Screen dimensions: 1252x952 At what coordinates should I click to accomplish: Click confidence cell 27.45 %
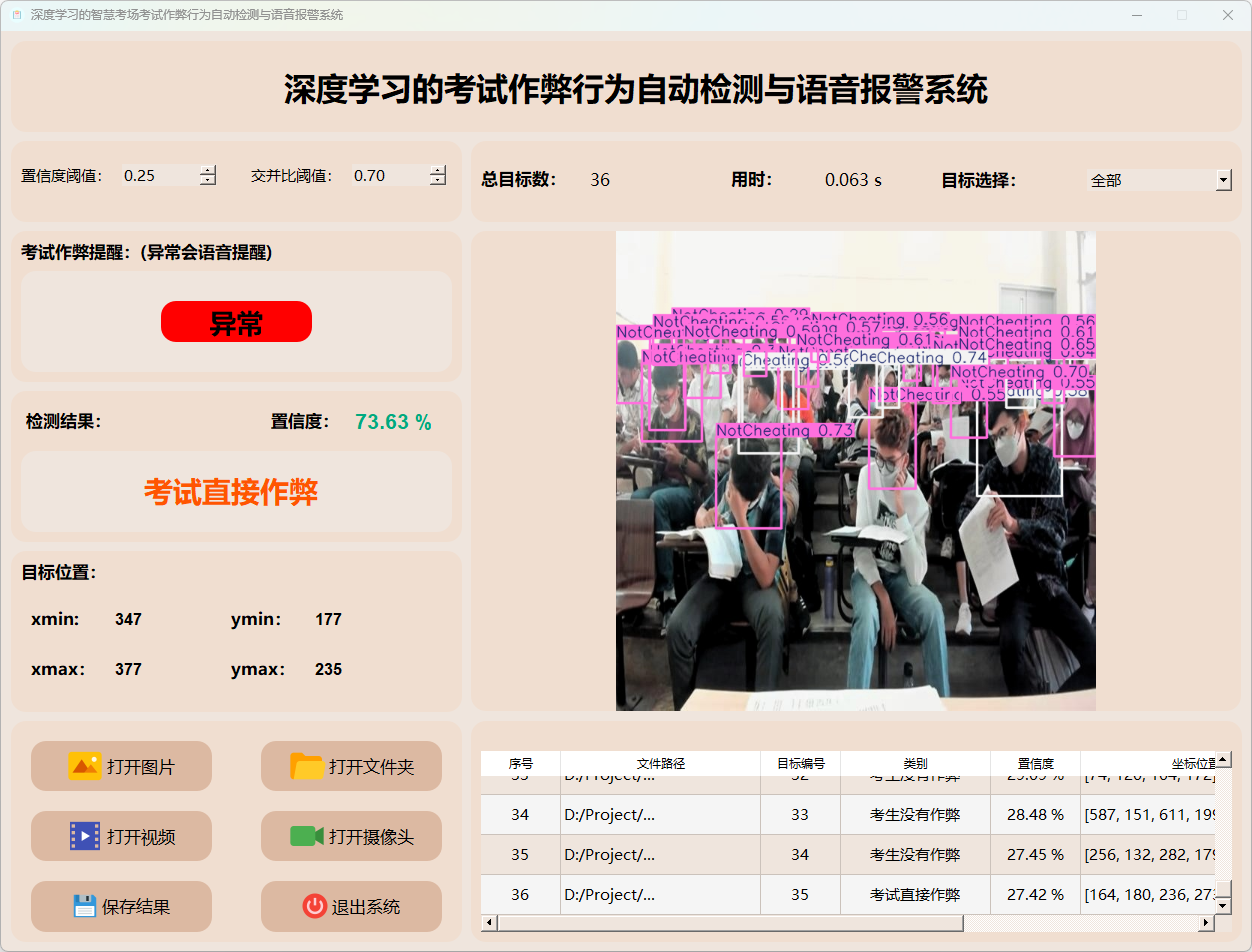[1035, 855]
